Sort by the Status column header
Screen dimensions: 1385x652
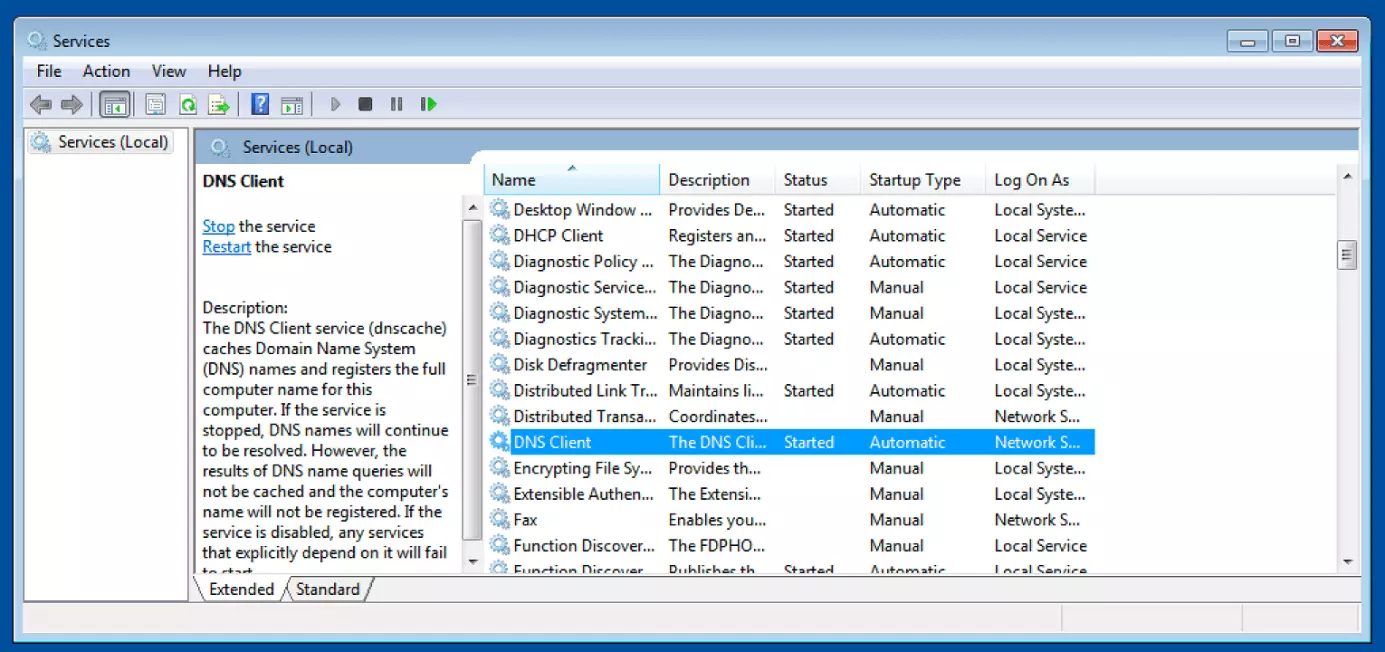[818, 180]
